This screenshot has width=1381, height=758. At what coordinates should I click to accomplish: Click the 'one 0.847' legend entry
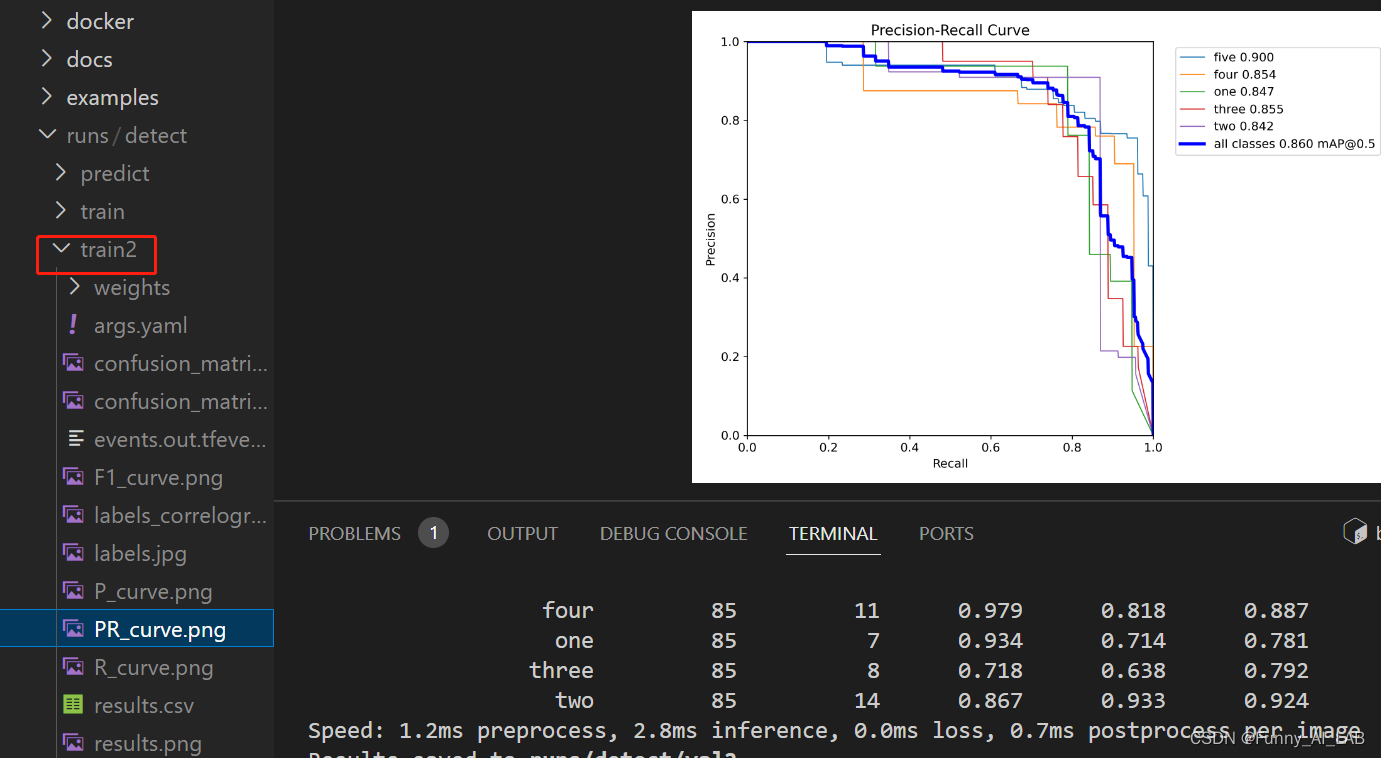pos(1227,91)
